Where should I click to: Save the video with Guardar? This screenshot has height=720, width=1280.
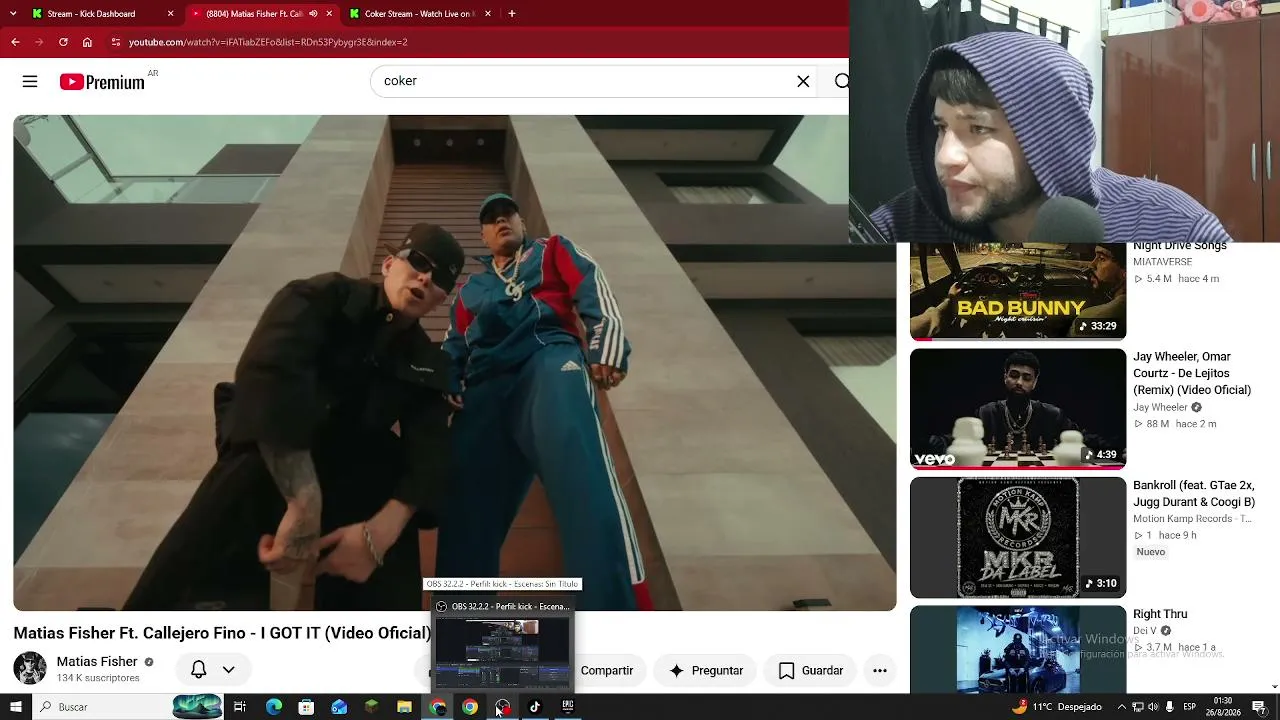(x=811, y=670)
